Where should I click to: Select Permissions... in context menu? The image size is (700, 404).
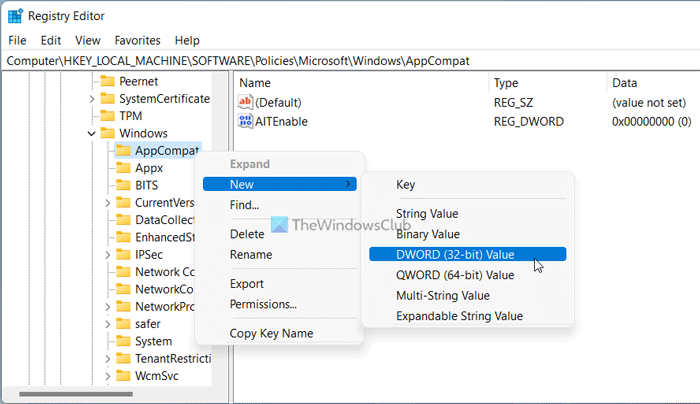click(263, 304)
